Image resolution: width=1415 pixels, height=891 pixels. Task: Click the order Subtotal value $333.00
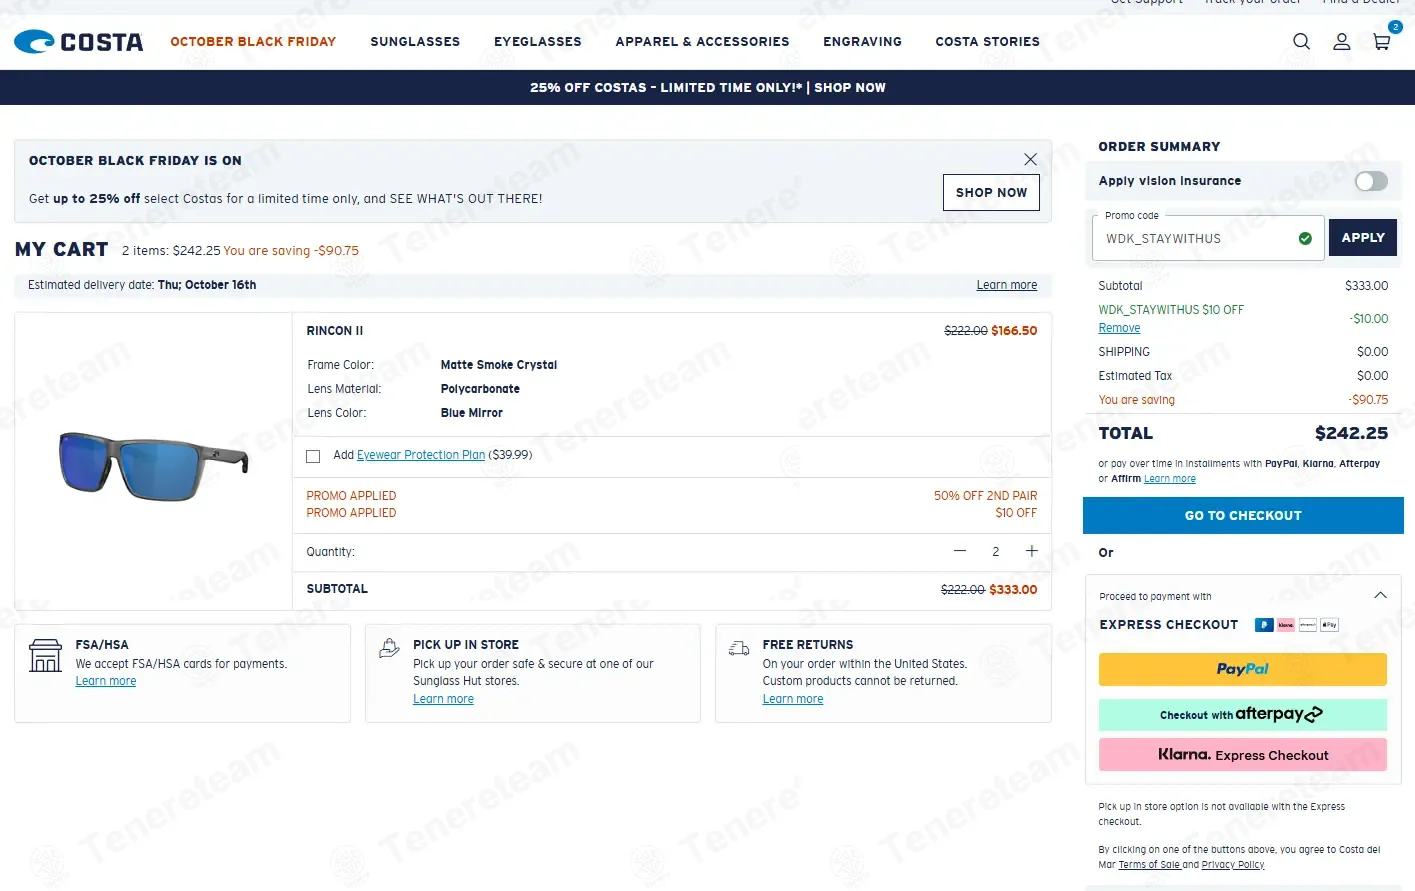[x=1366, y=286]
